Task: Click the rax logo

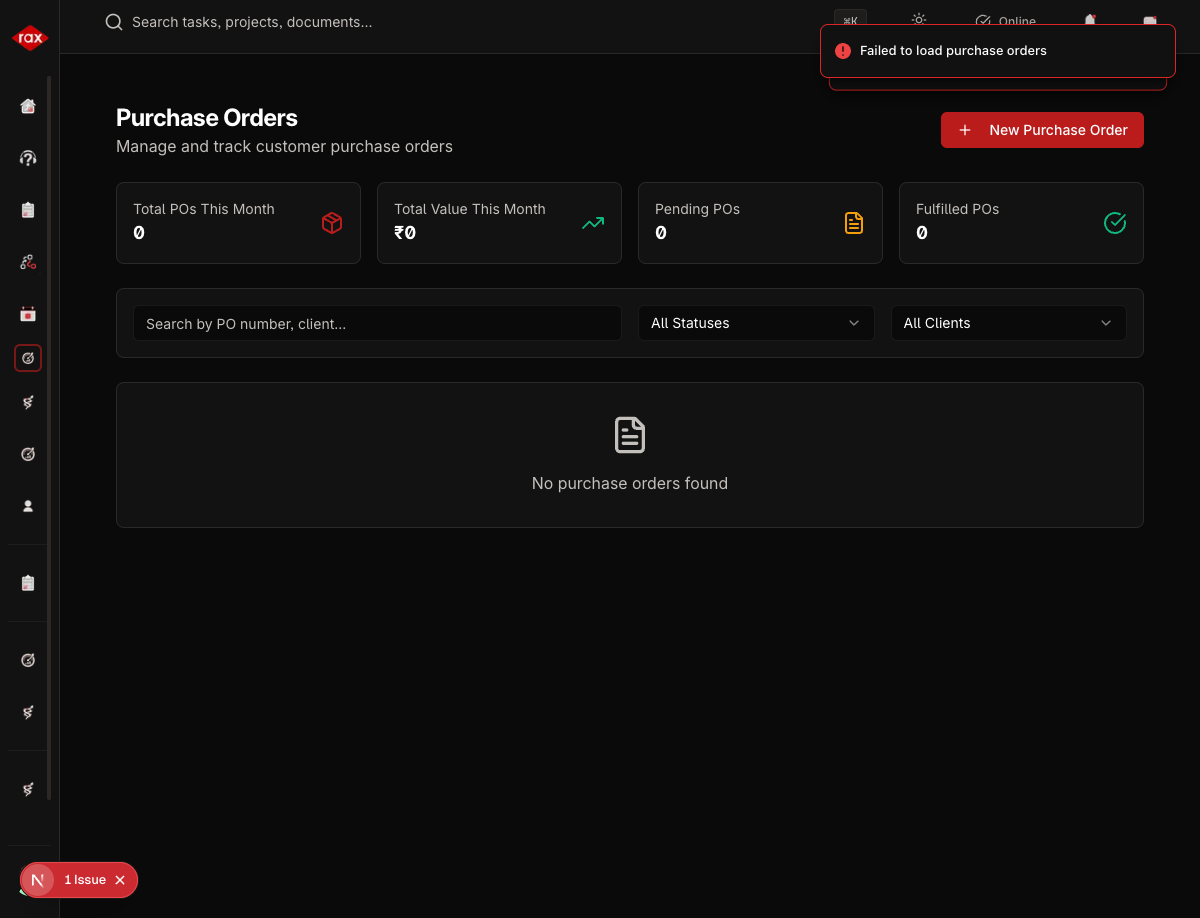Action: (29, 38)
